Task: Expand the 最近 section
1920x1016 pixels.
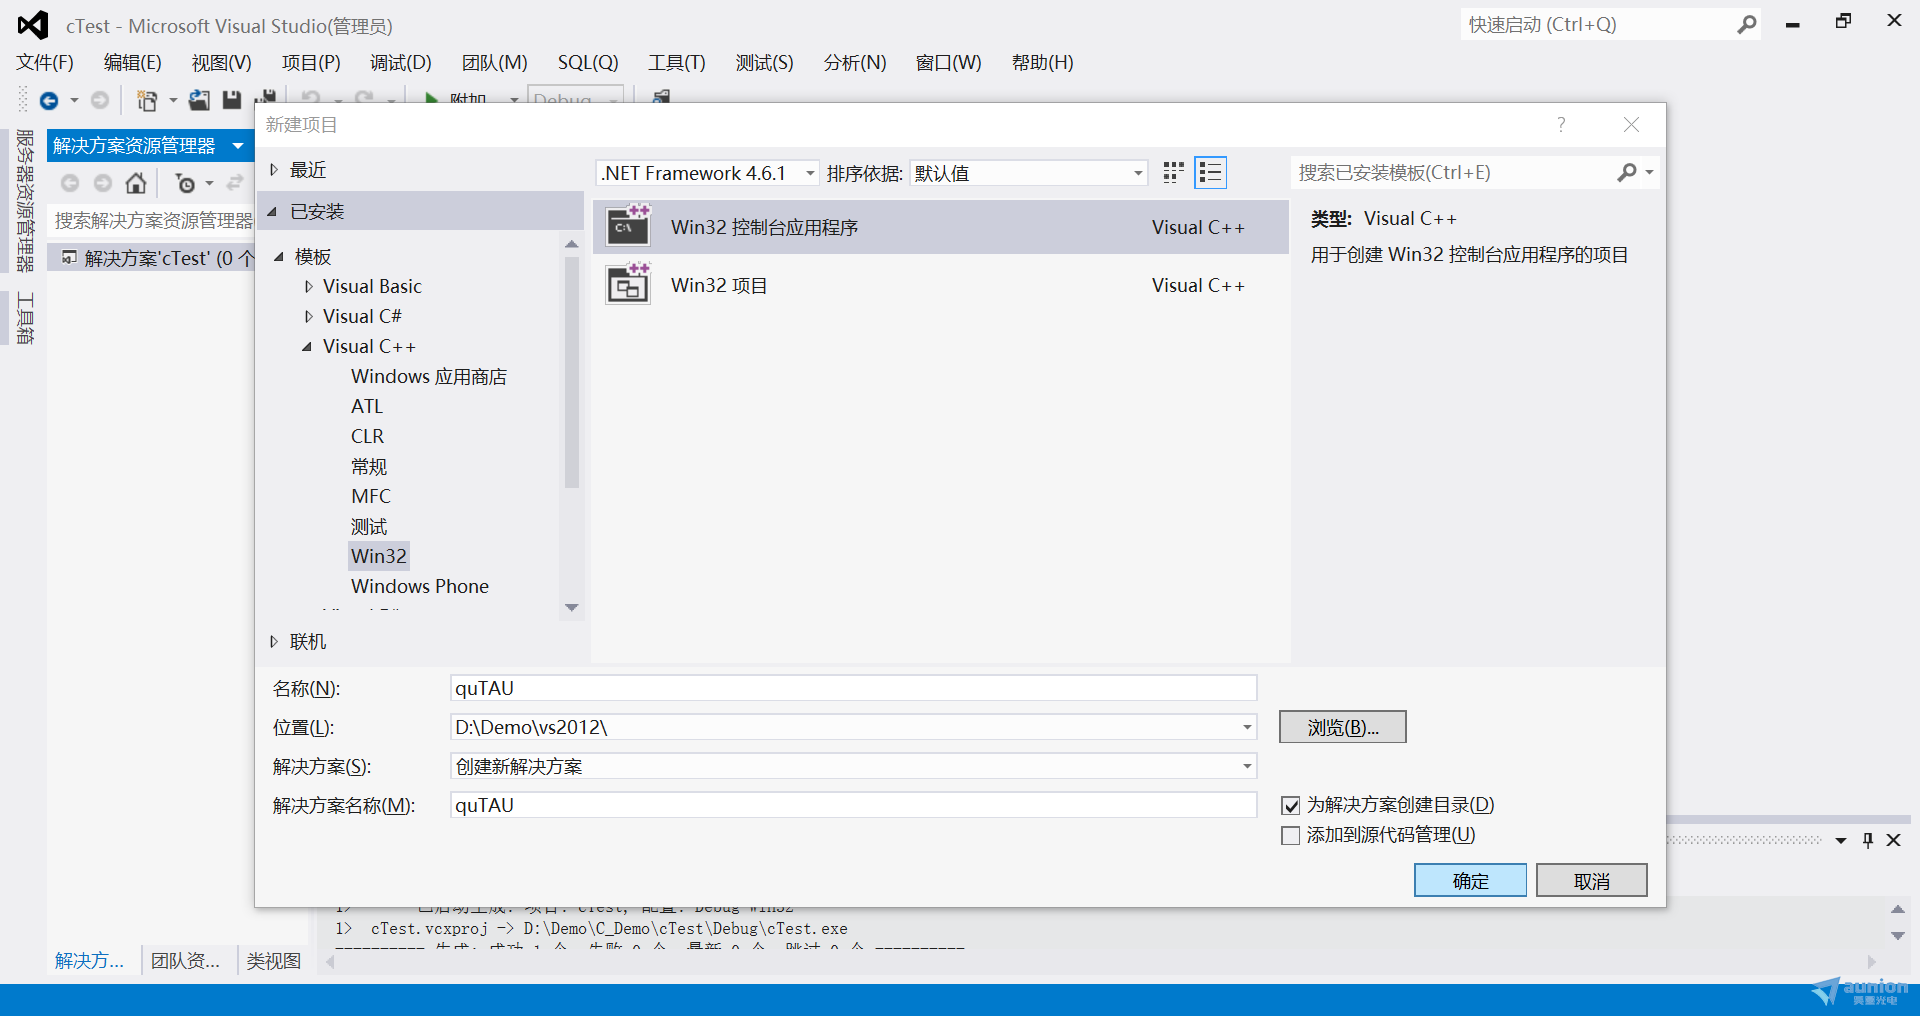Action: [x=273, y=170]
